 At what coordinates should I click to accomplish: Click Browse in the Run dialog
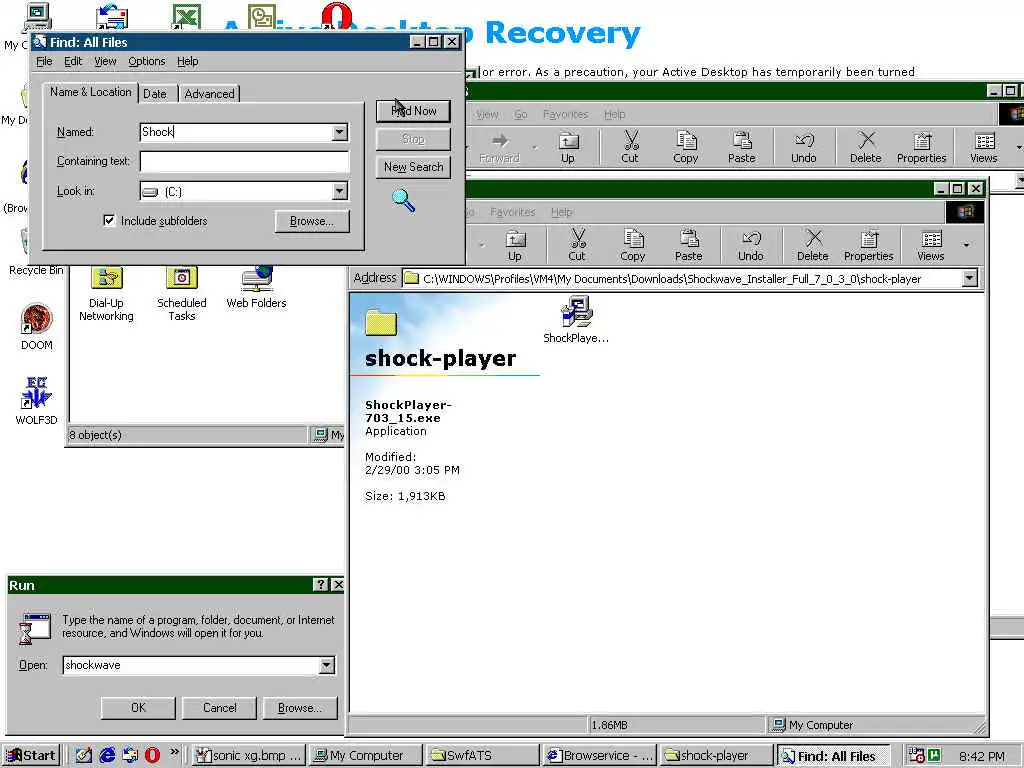300,708
